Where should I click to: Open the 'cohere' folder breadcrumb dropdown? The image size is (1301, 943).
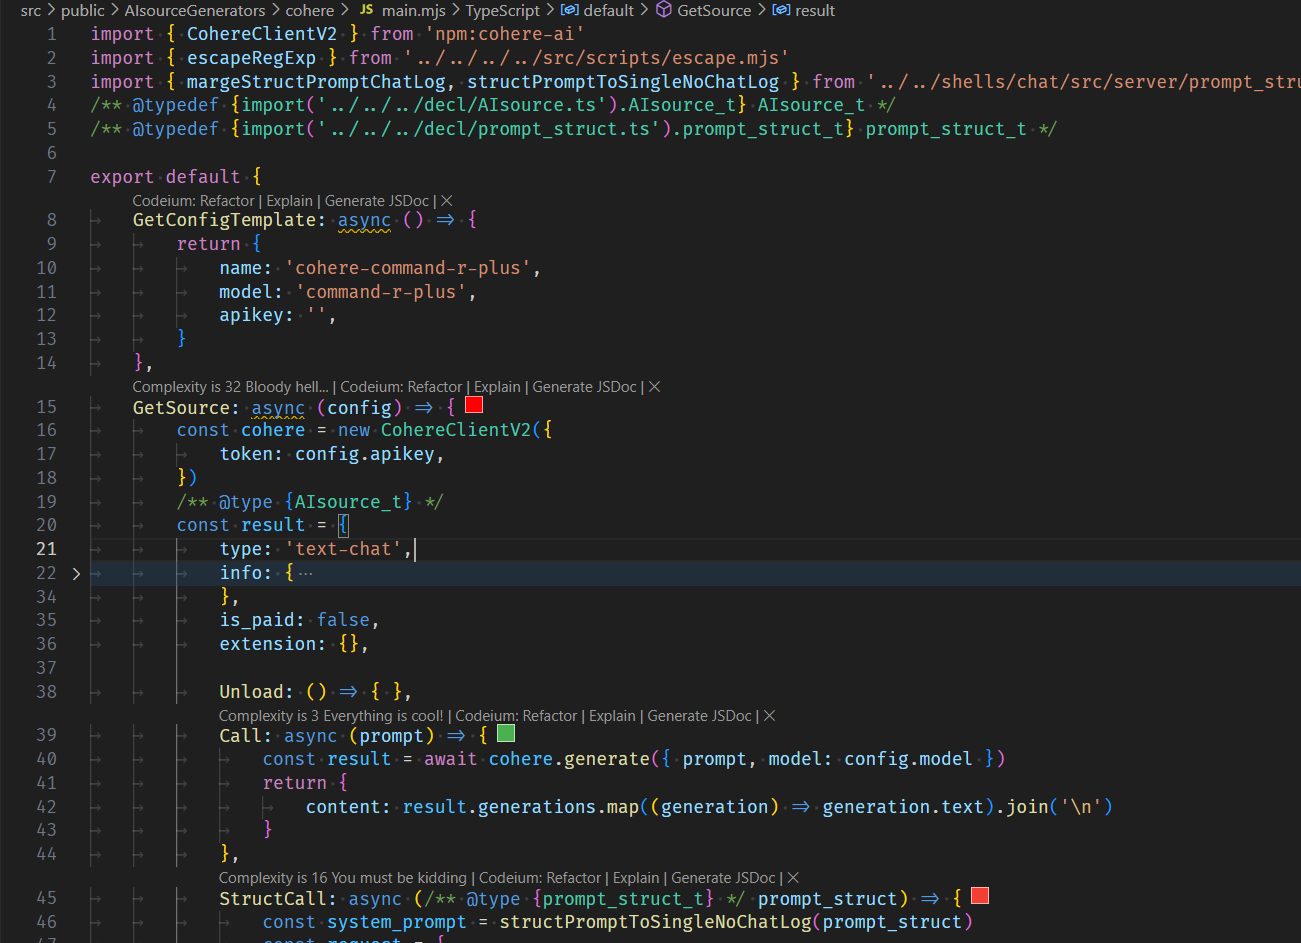310,10
